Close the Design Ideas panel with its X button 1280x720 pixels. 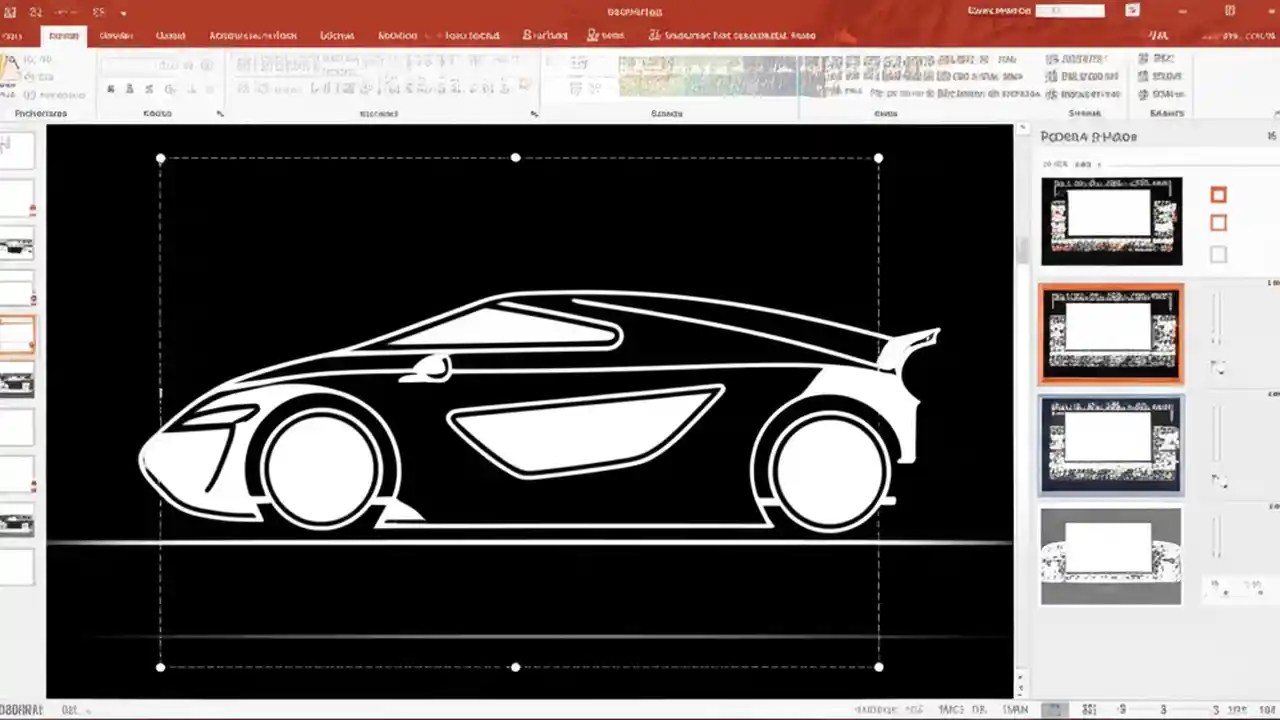tap(1269, 136)
